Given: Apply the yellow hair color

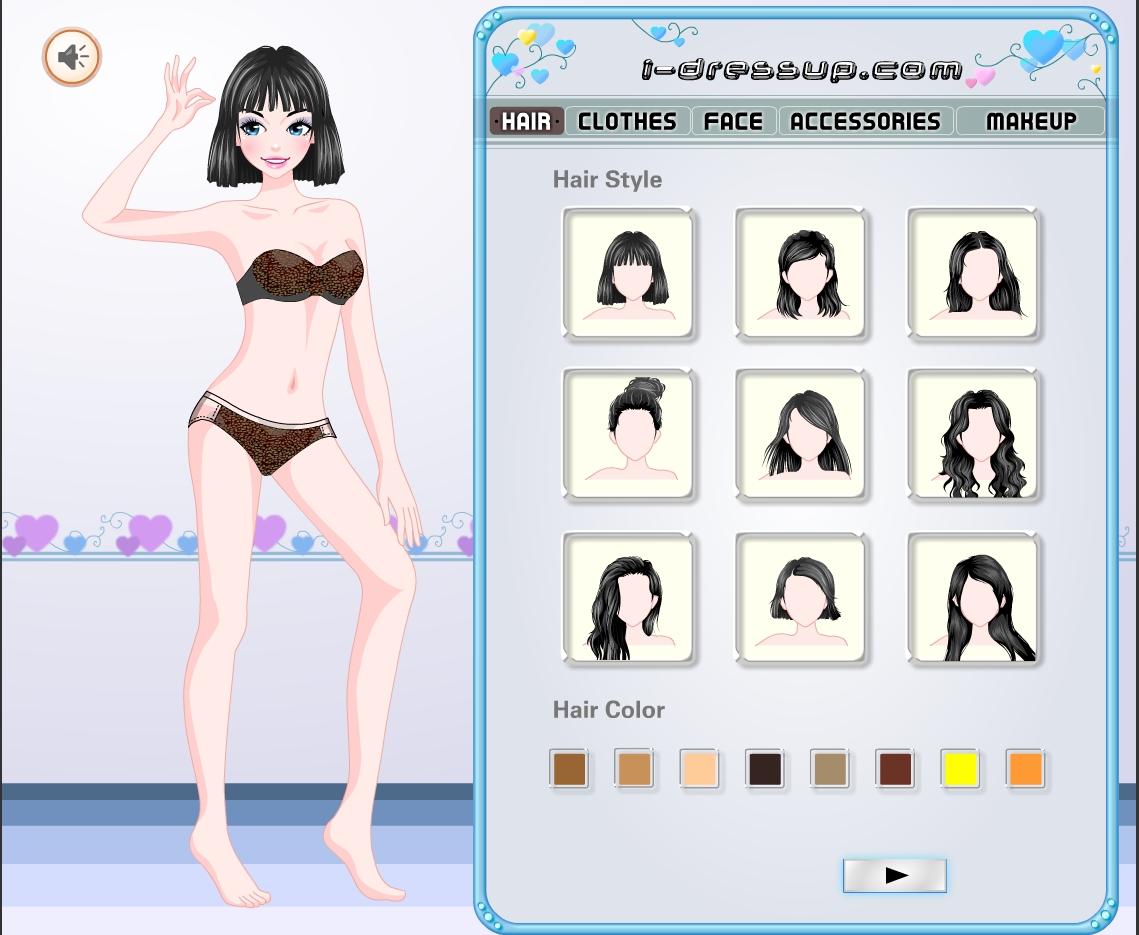Looking at the screenshot, I should (960, 769).
